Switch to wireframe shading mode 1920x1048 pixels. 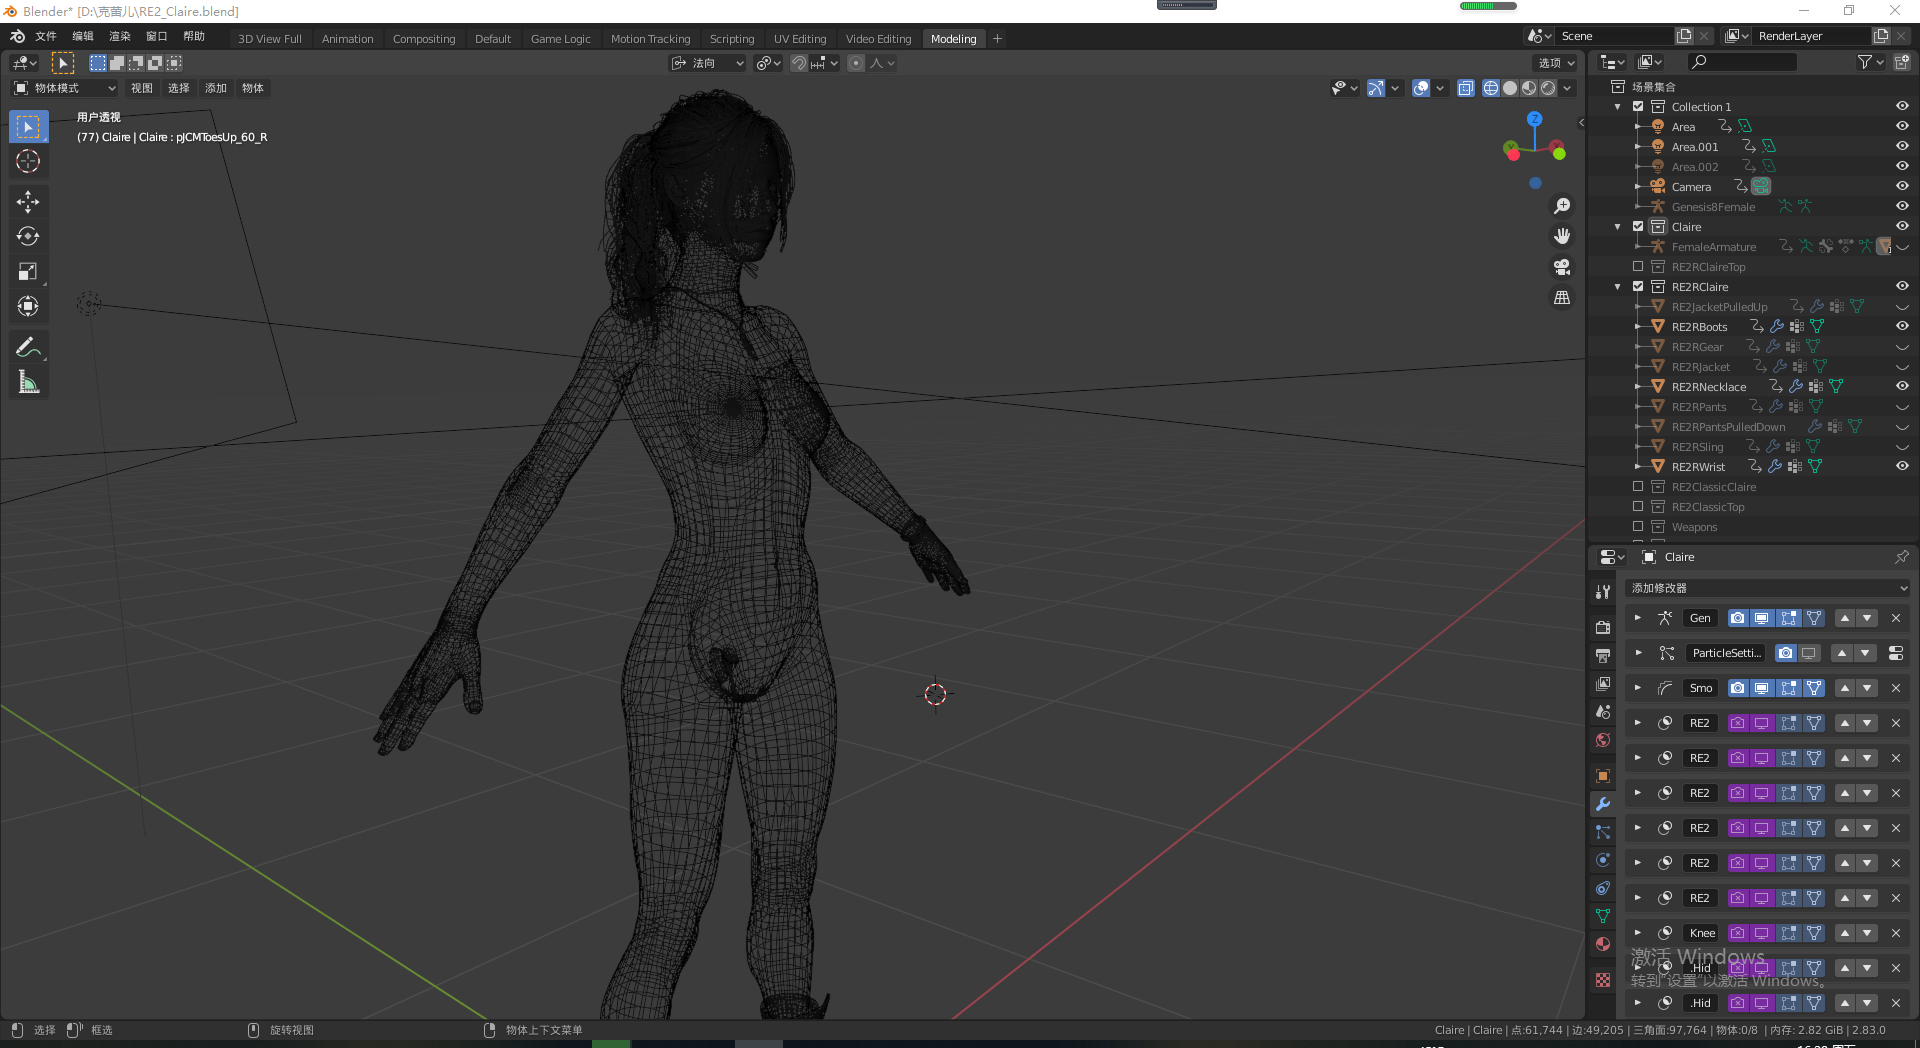(1491, 88)
